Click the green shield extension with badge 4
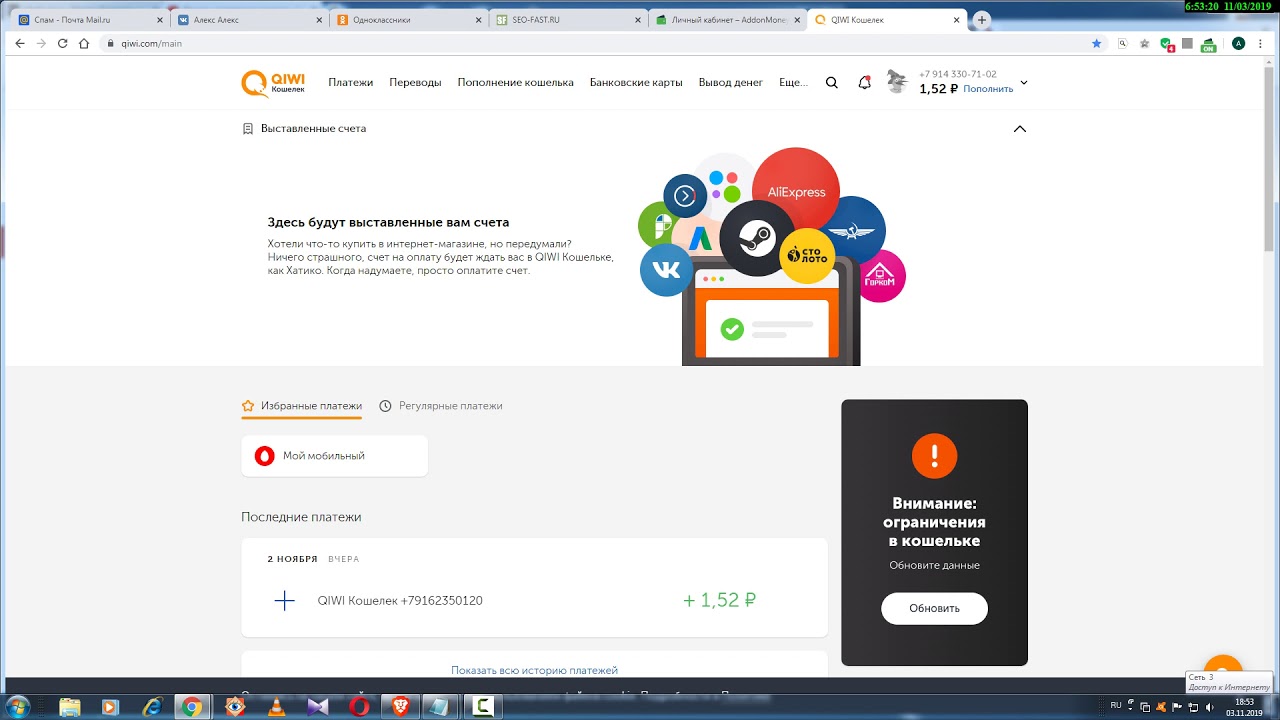Image resolution: width=1280 pixels, height=720 pixels. 1166,44
